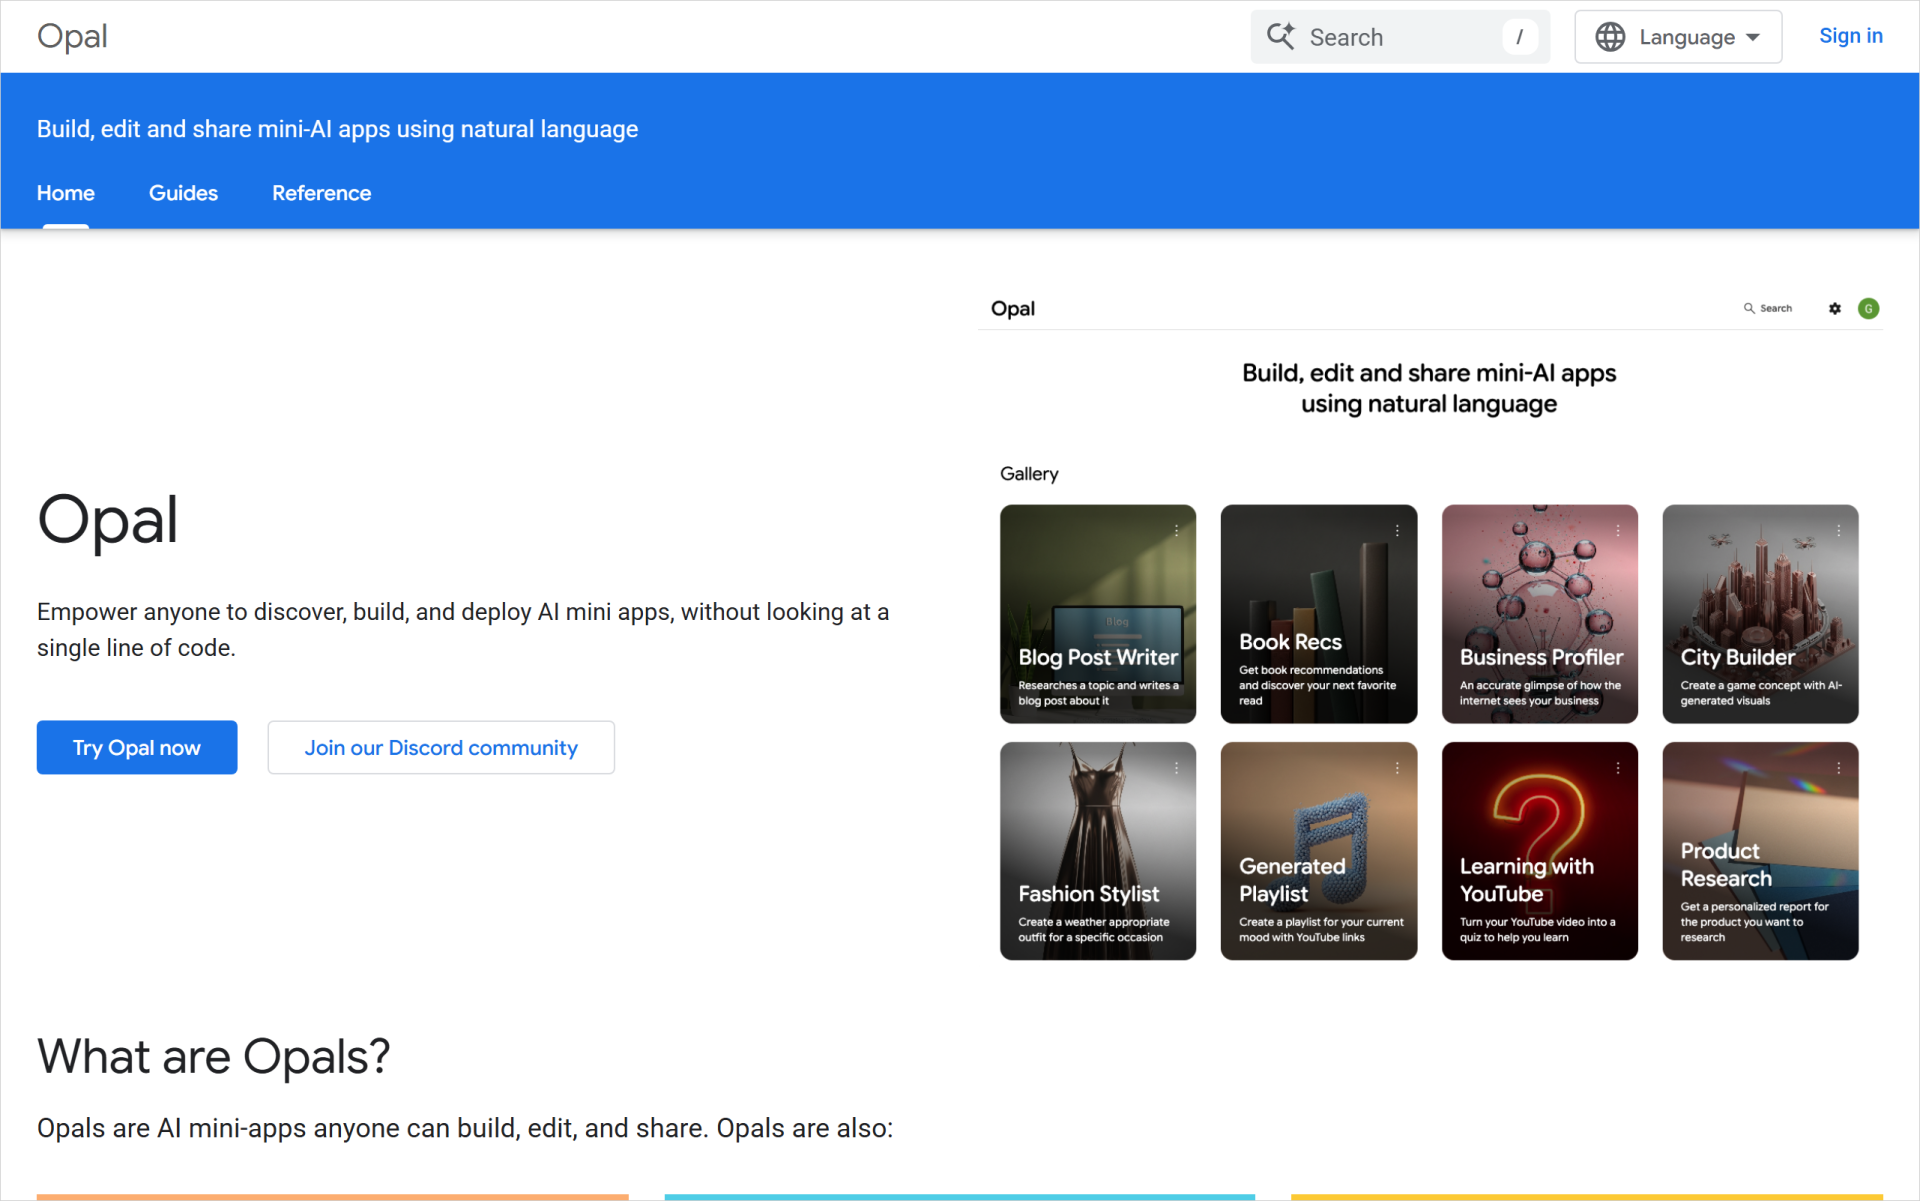Screen dimensions: 1920x1201
Task: Open the Business Profiler gallery card
Action: [x=1540, y=614]
